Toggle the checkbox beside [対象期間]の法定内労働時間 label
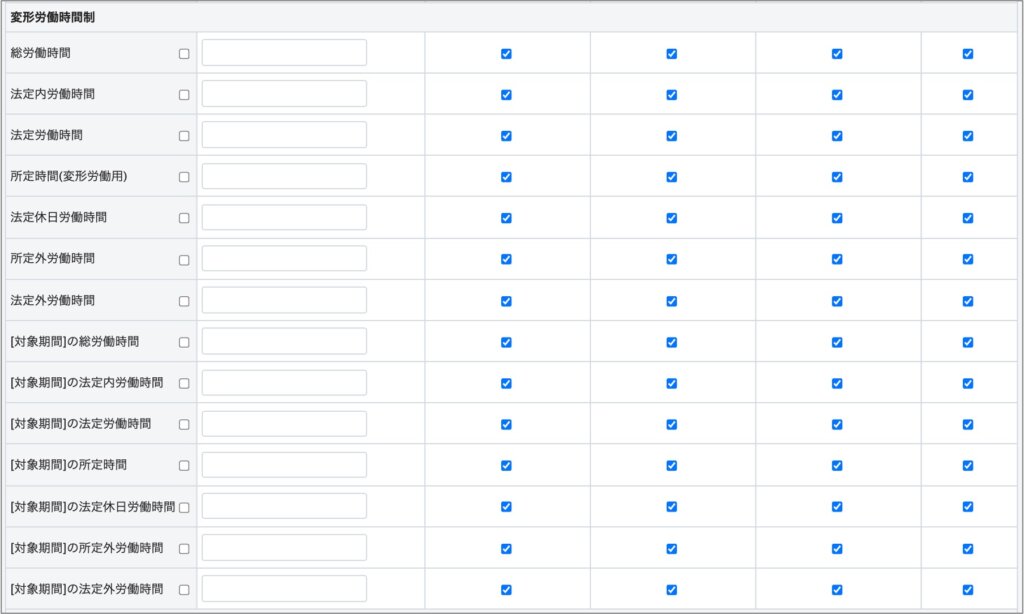This screenshot has width=1024, height=614. tap(184, 383)
